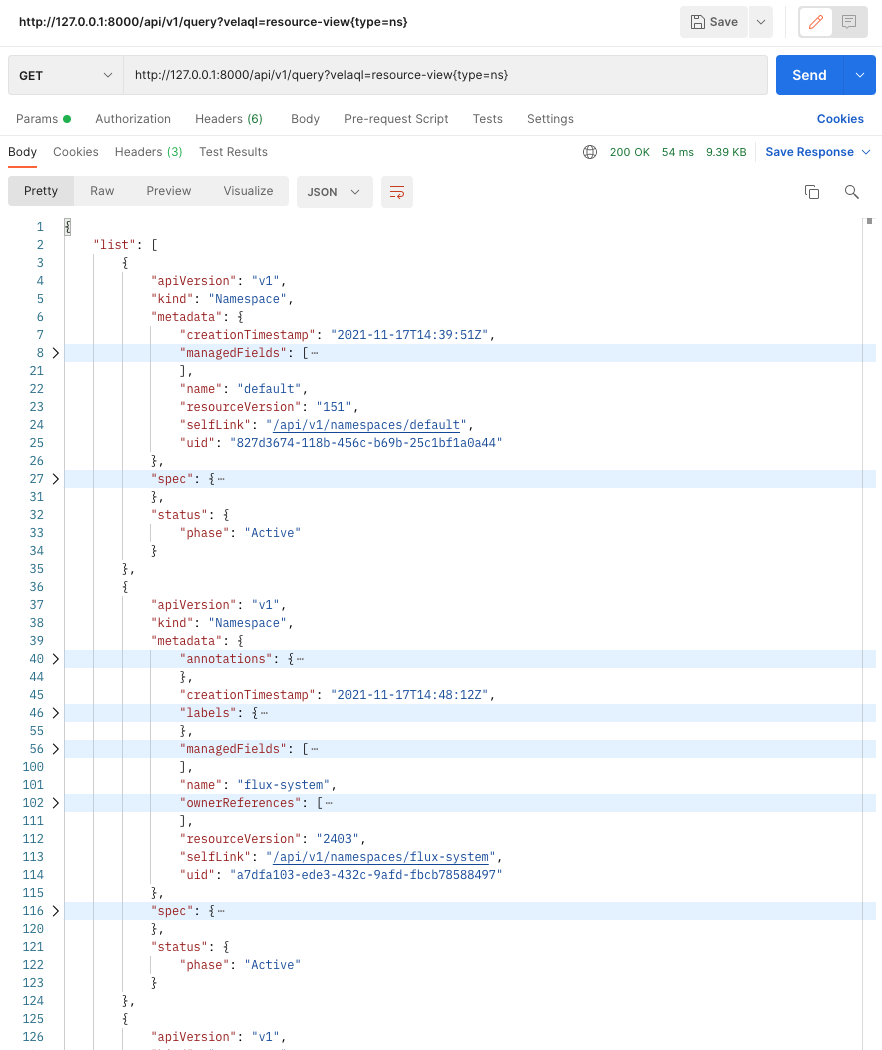Click the uid value 827d3674-118b-456c-b69b-25c1bf1a0a44
The image size is (882, 1050).
point(366,443)
